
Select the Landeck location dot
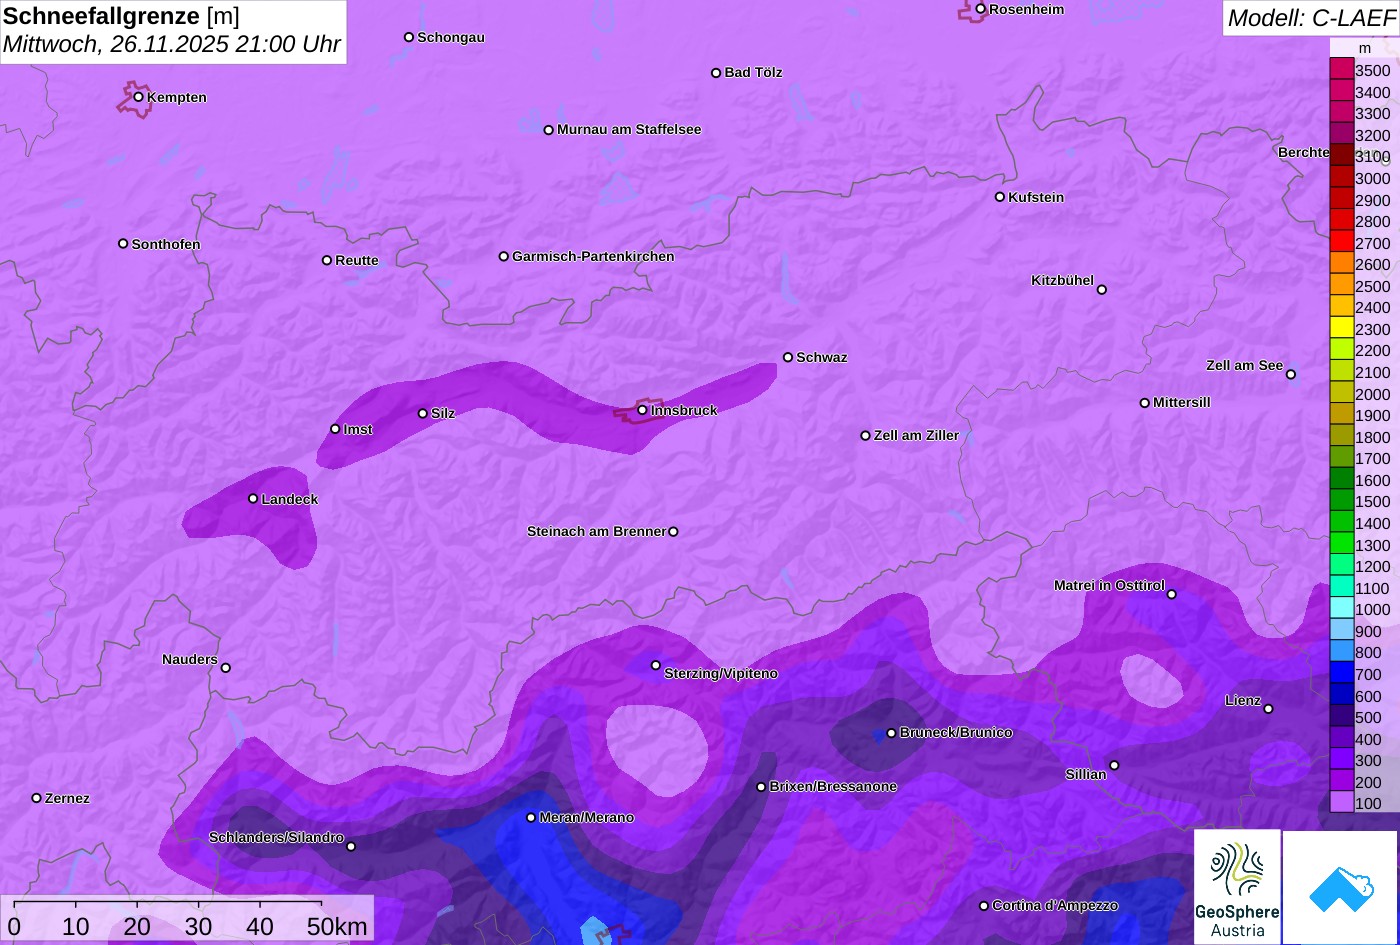pos(253,499)
